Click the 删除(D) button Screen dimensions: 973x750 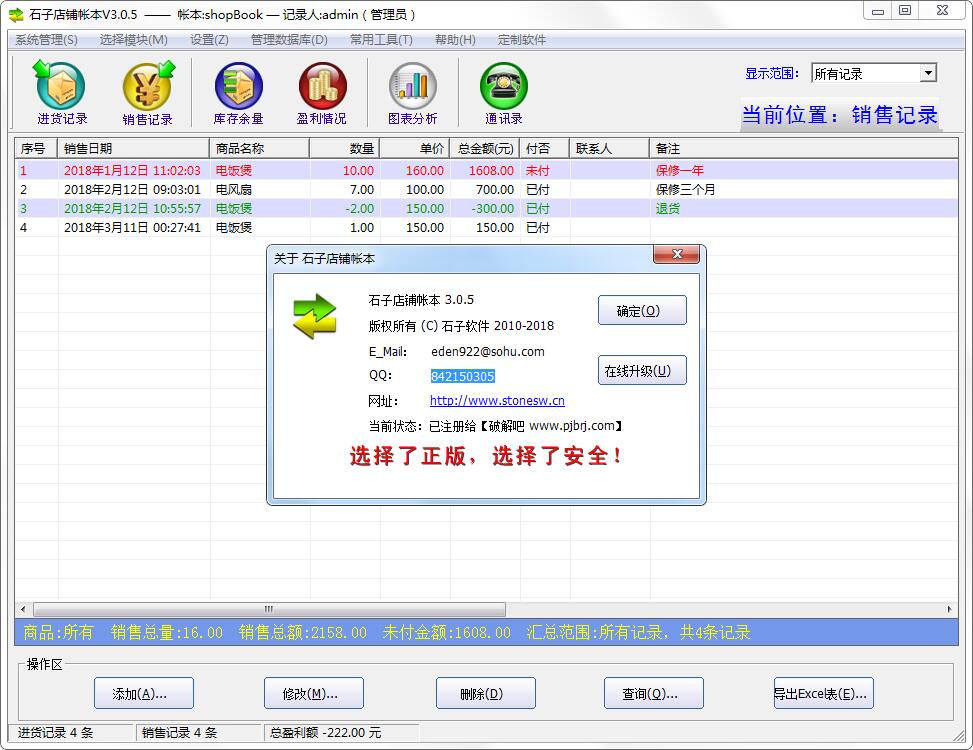click(x=485, y=693)
